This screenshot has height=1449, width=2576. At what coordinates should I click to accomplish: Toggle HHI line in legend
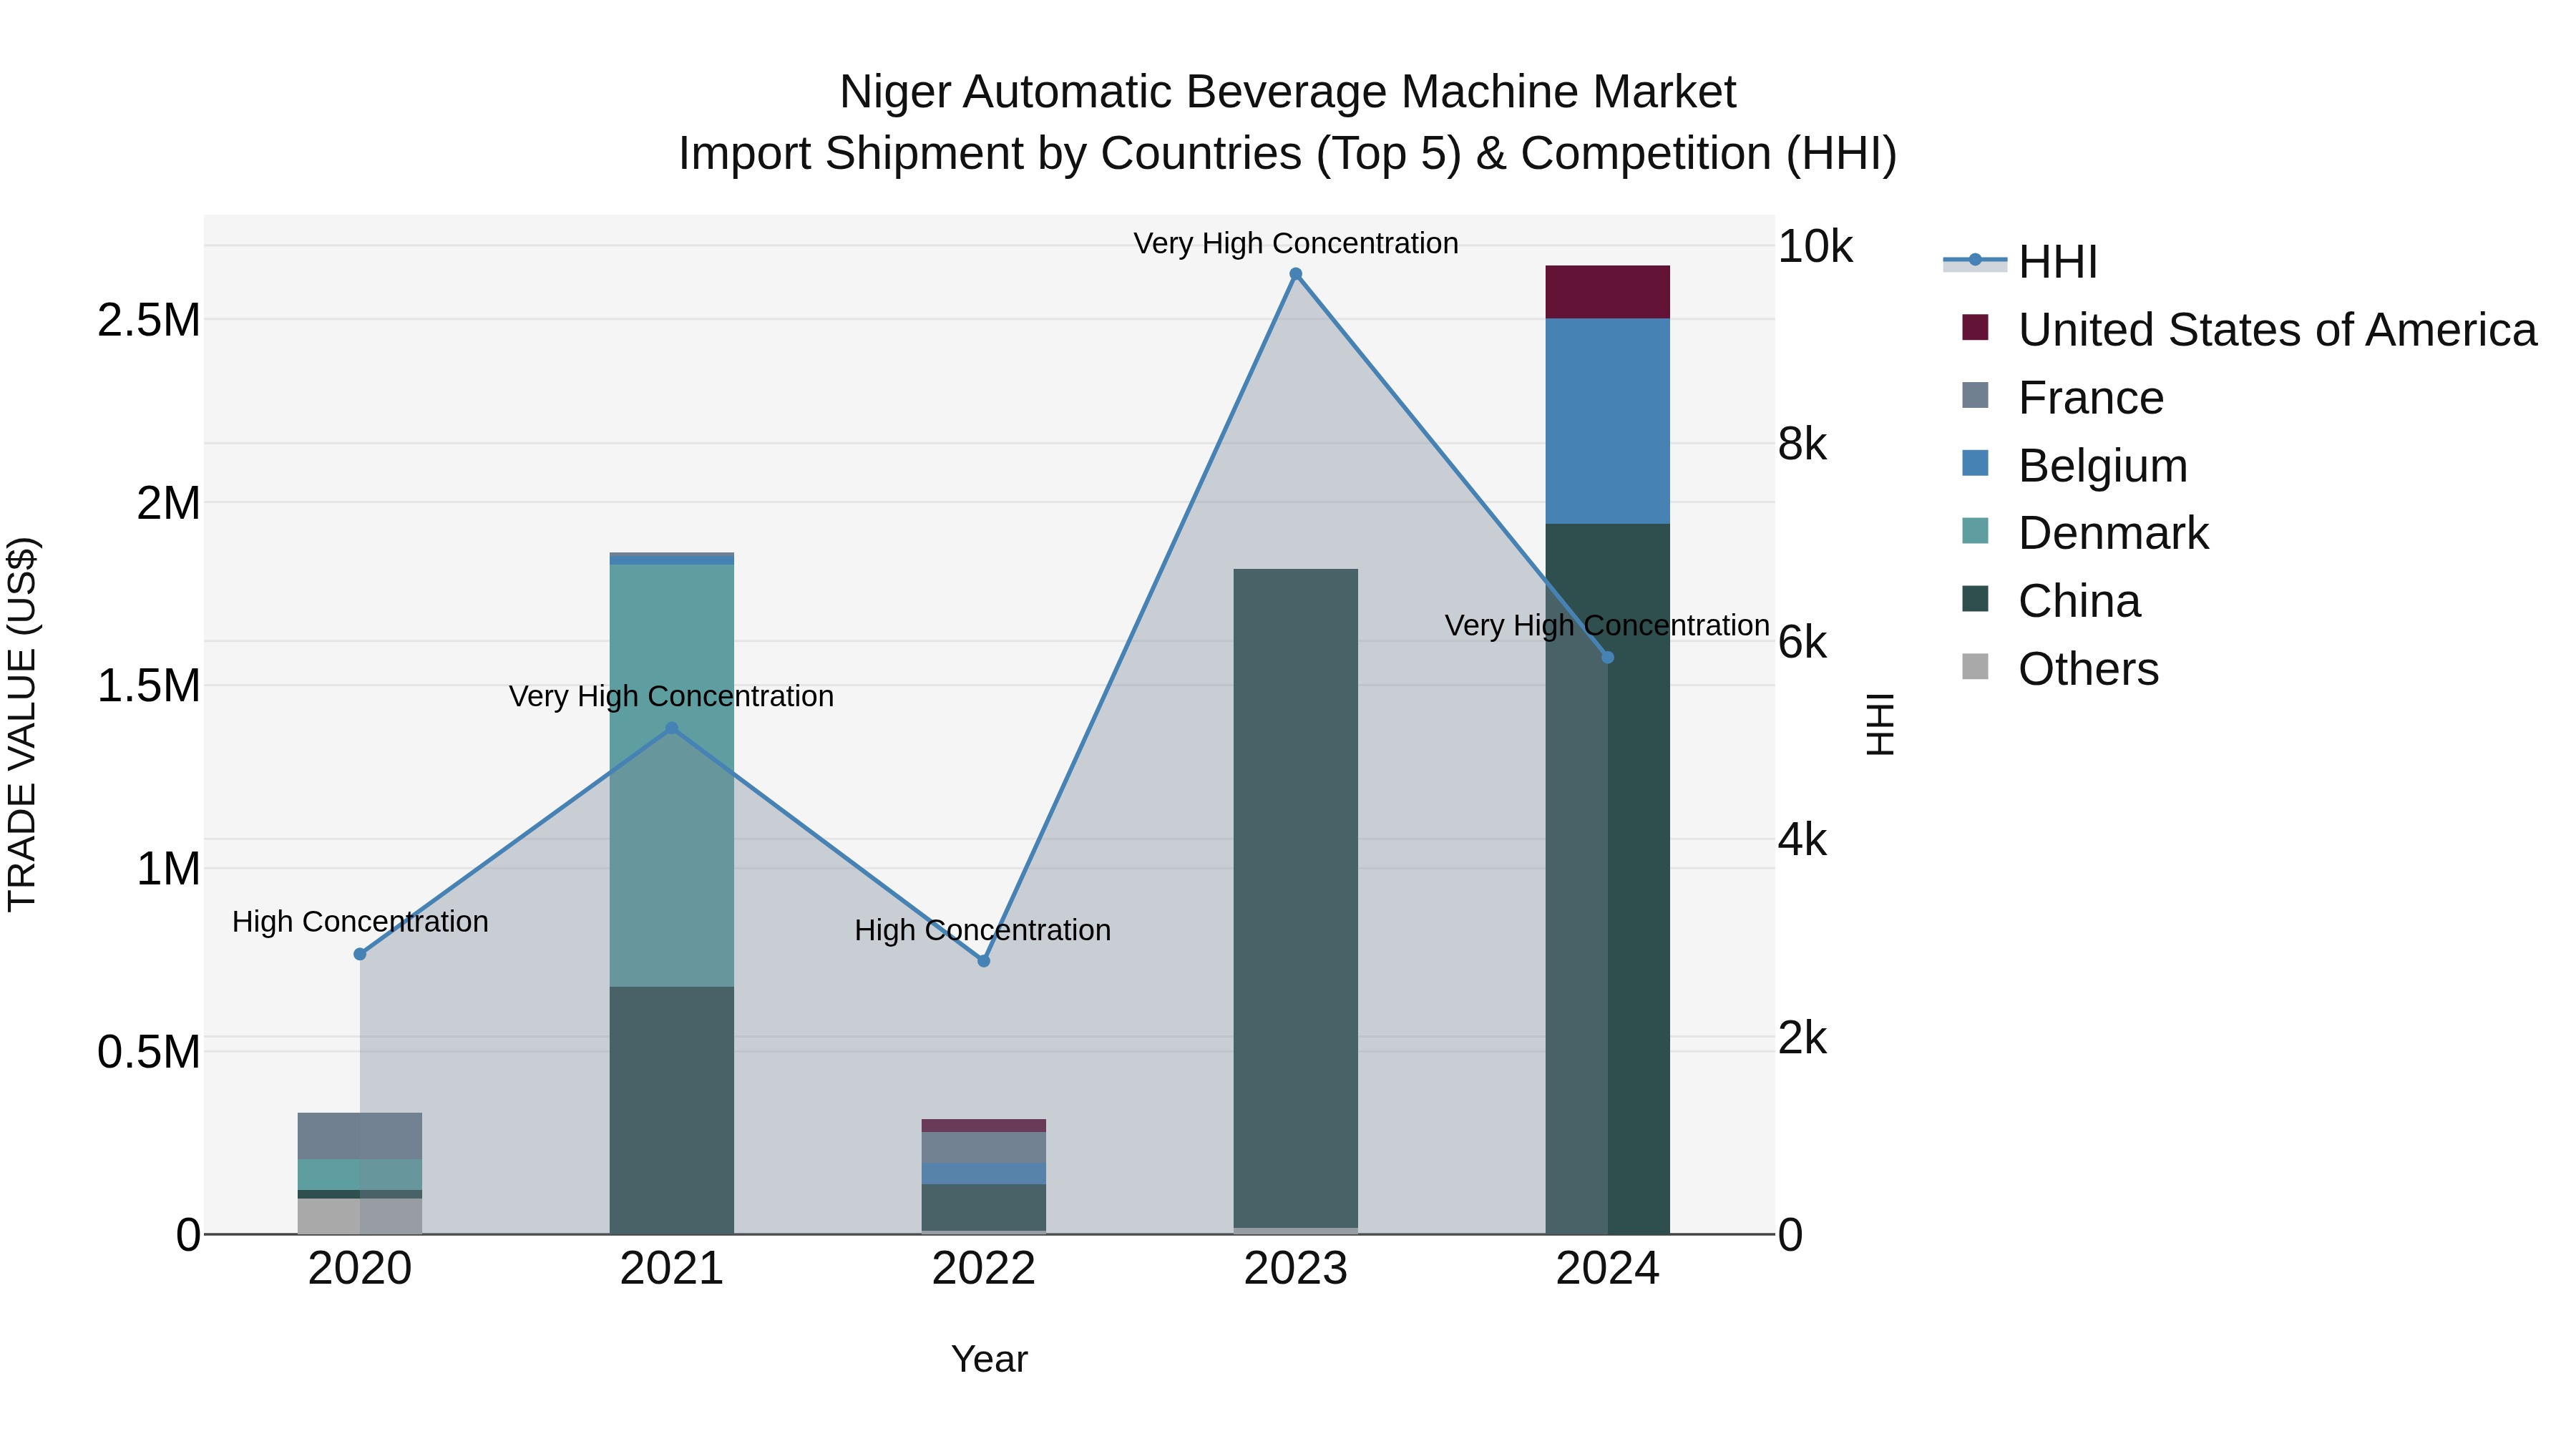coord(2020,262)
